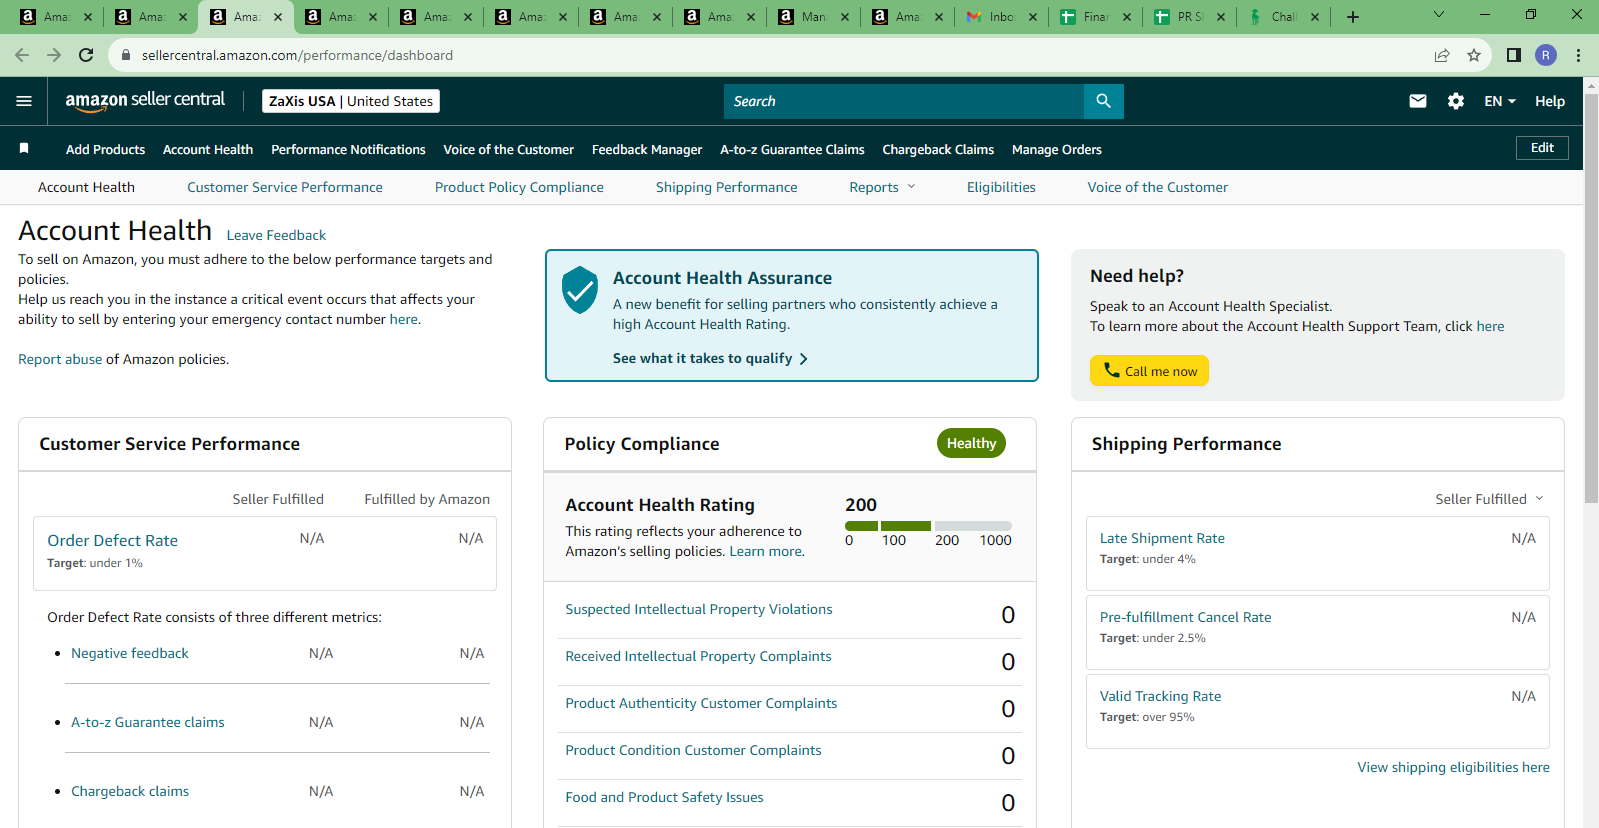
Task: Click the bookmark flag icon in nav bar
Action: click(24, 148)
